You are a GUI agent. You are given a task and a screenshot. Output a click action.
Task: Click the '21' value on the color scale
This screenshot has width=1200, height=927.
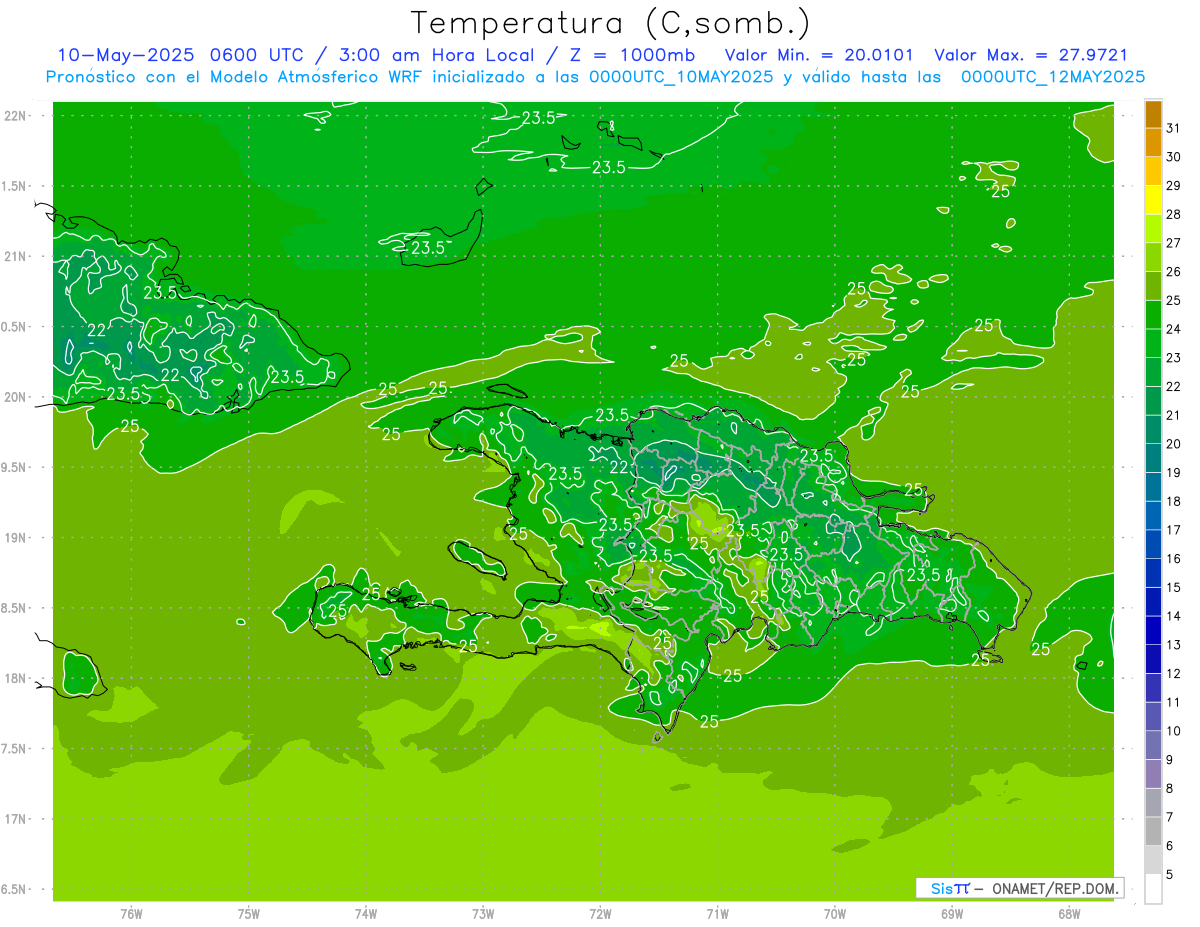coord(1174,415)
